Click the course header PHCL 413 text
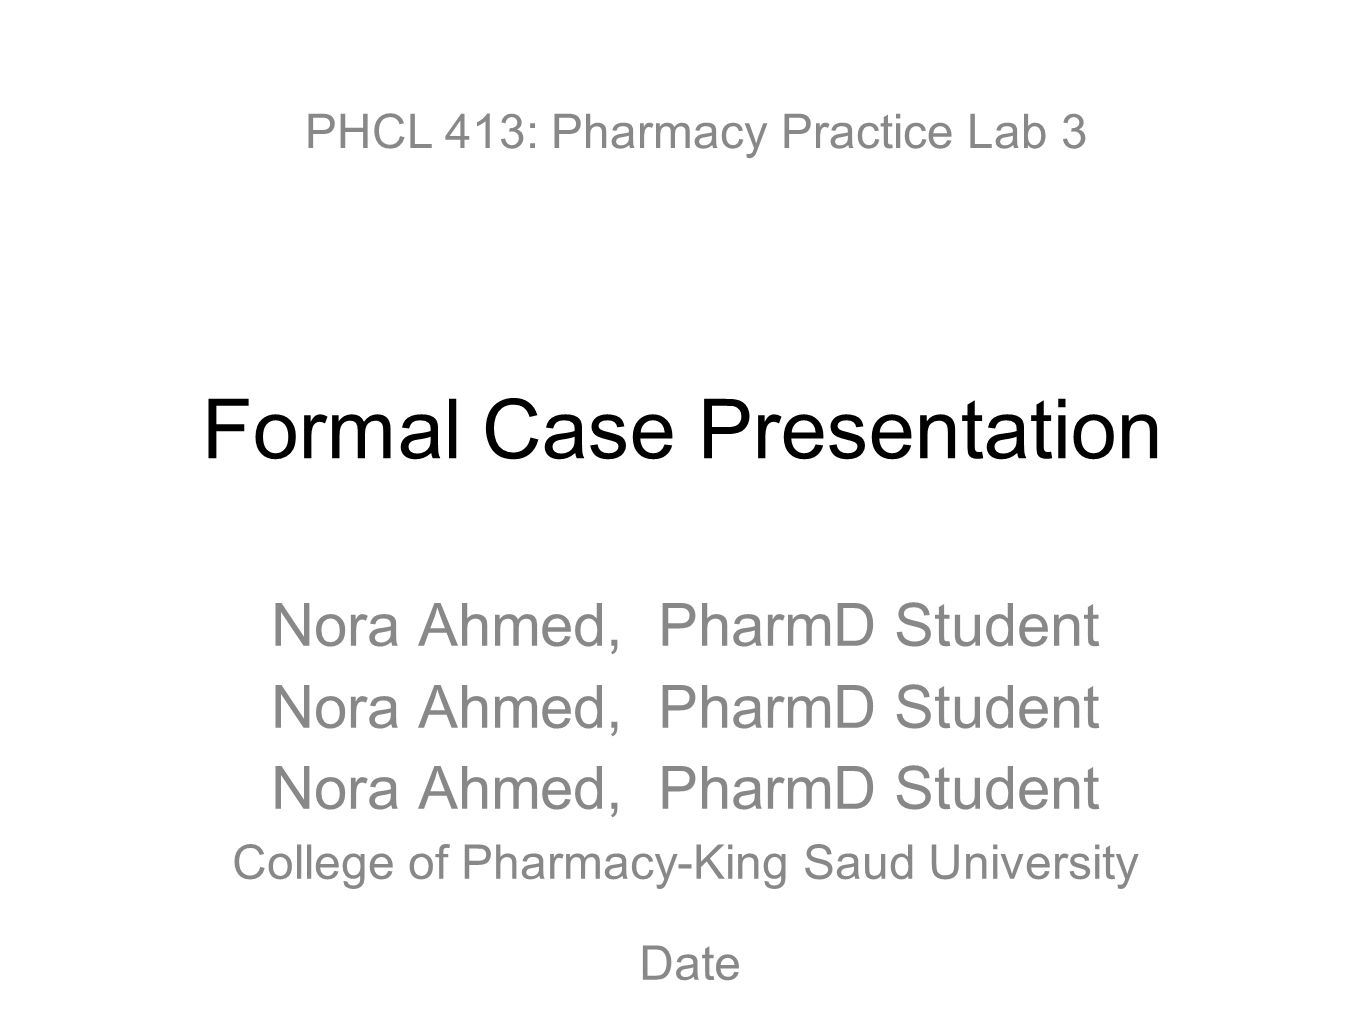Viewport: 1365px width, 1024px height. (x=695, y=132)
